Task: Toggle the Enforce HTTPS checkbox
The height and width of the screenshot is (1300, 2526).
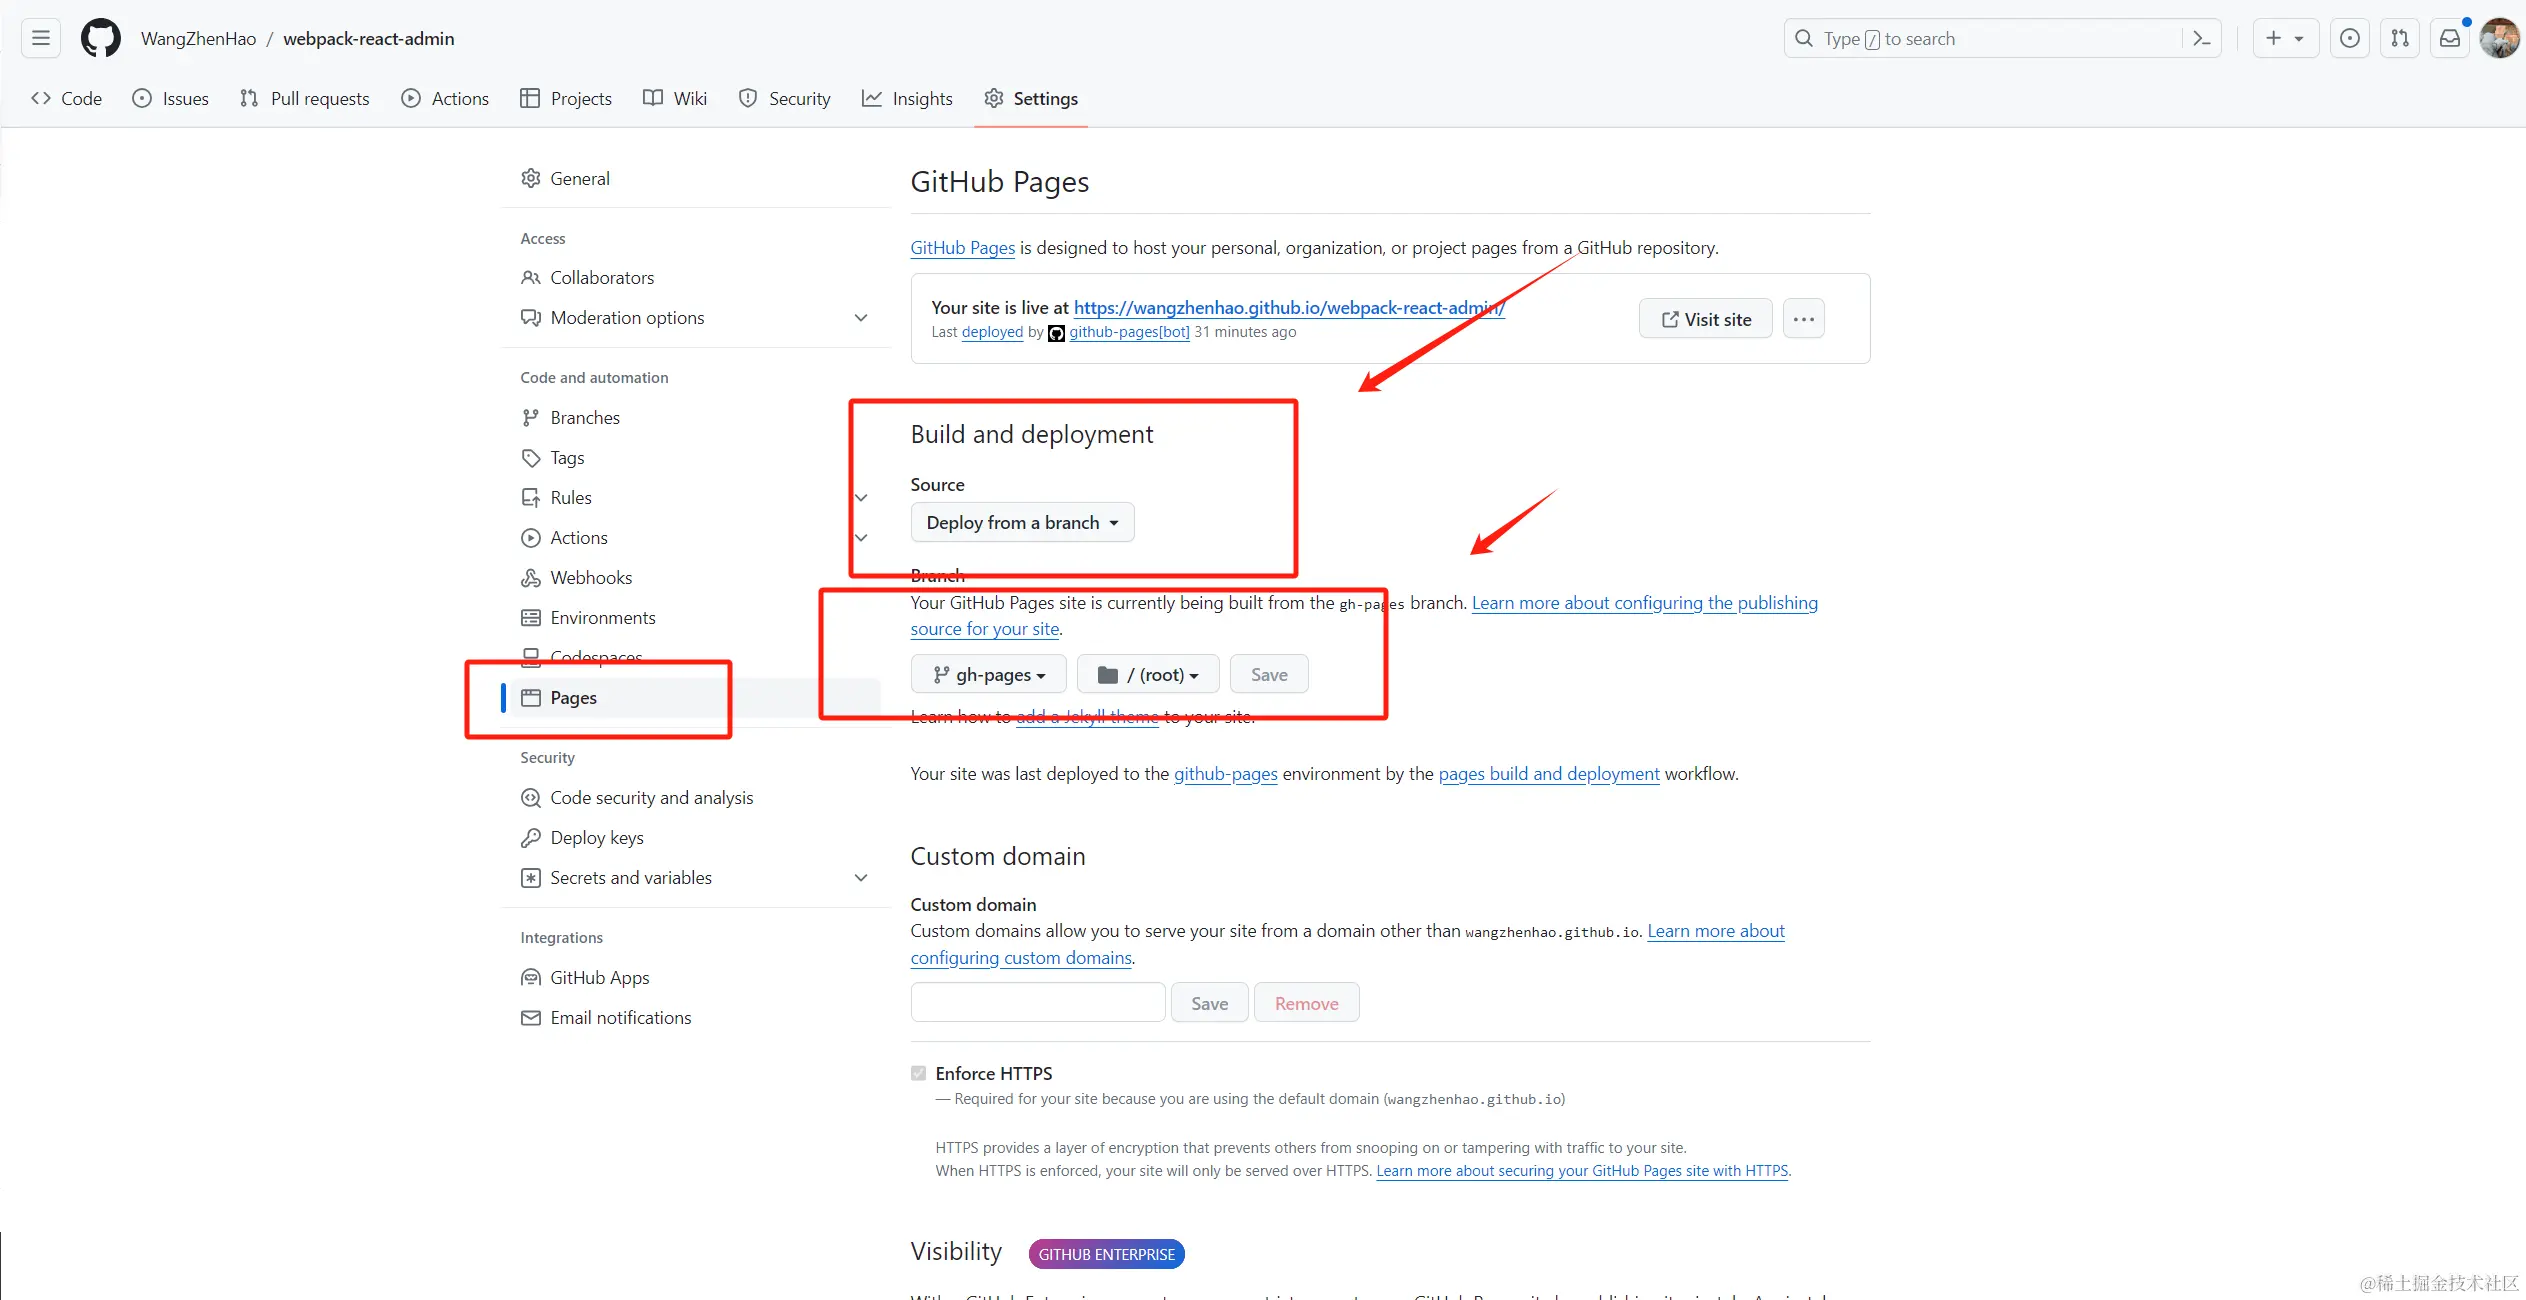Action: point(918,1073)
